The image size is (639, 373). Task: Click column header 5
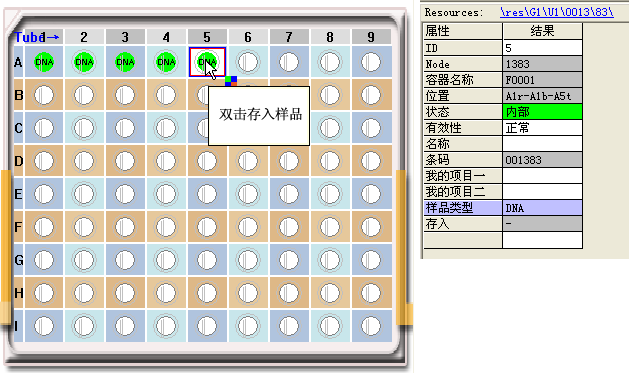coord(207,37)
